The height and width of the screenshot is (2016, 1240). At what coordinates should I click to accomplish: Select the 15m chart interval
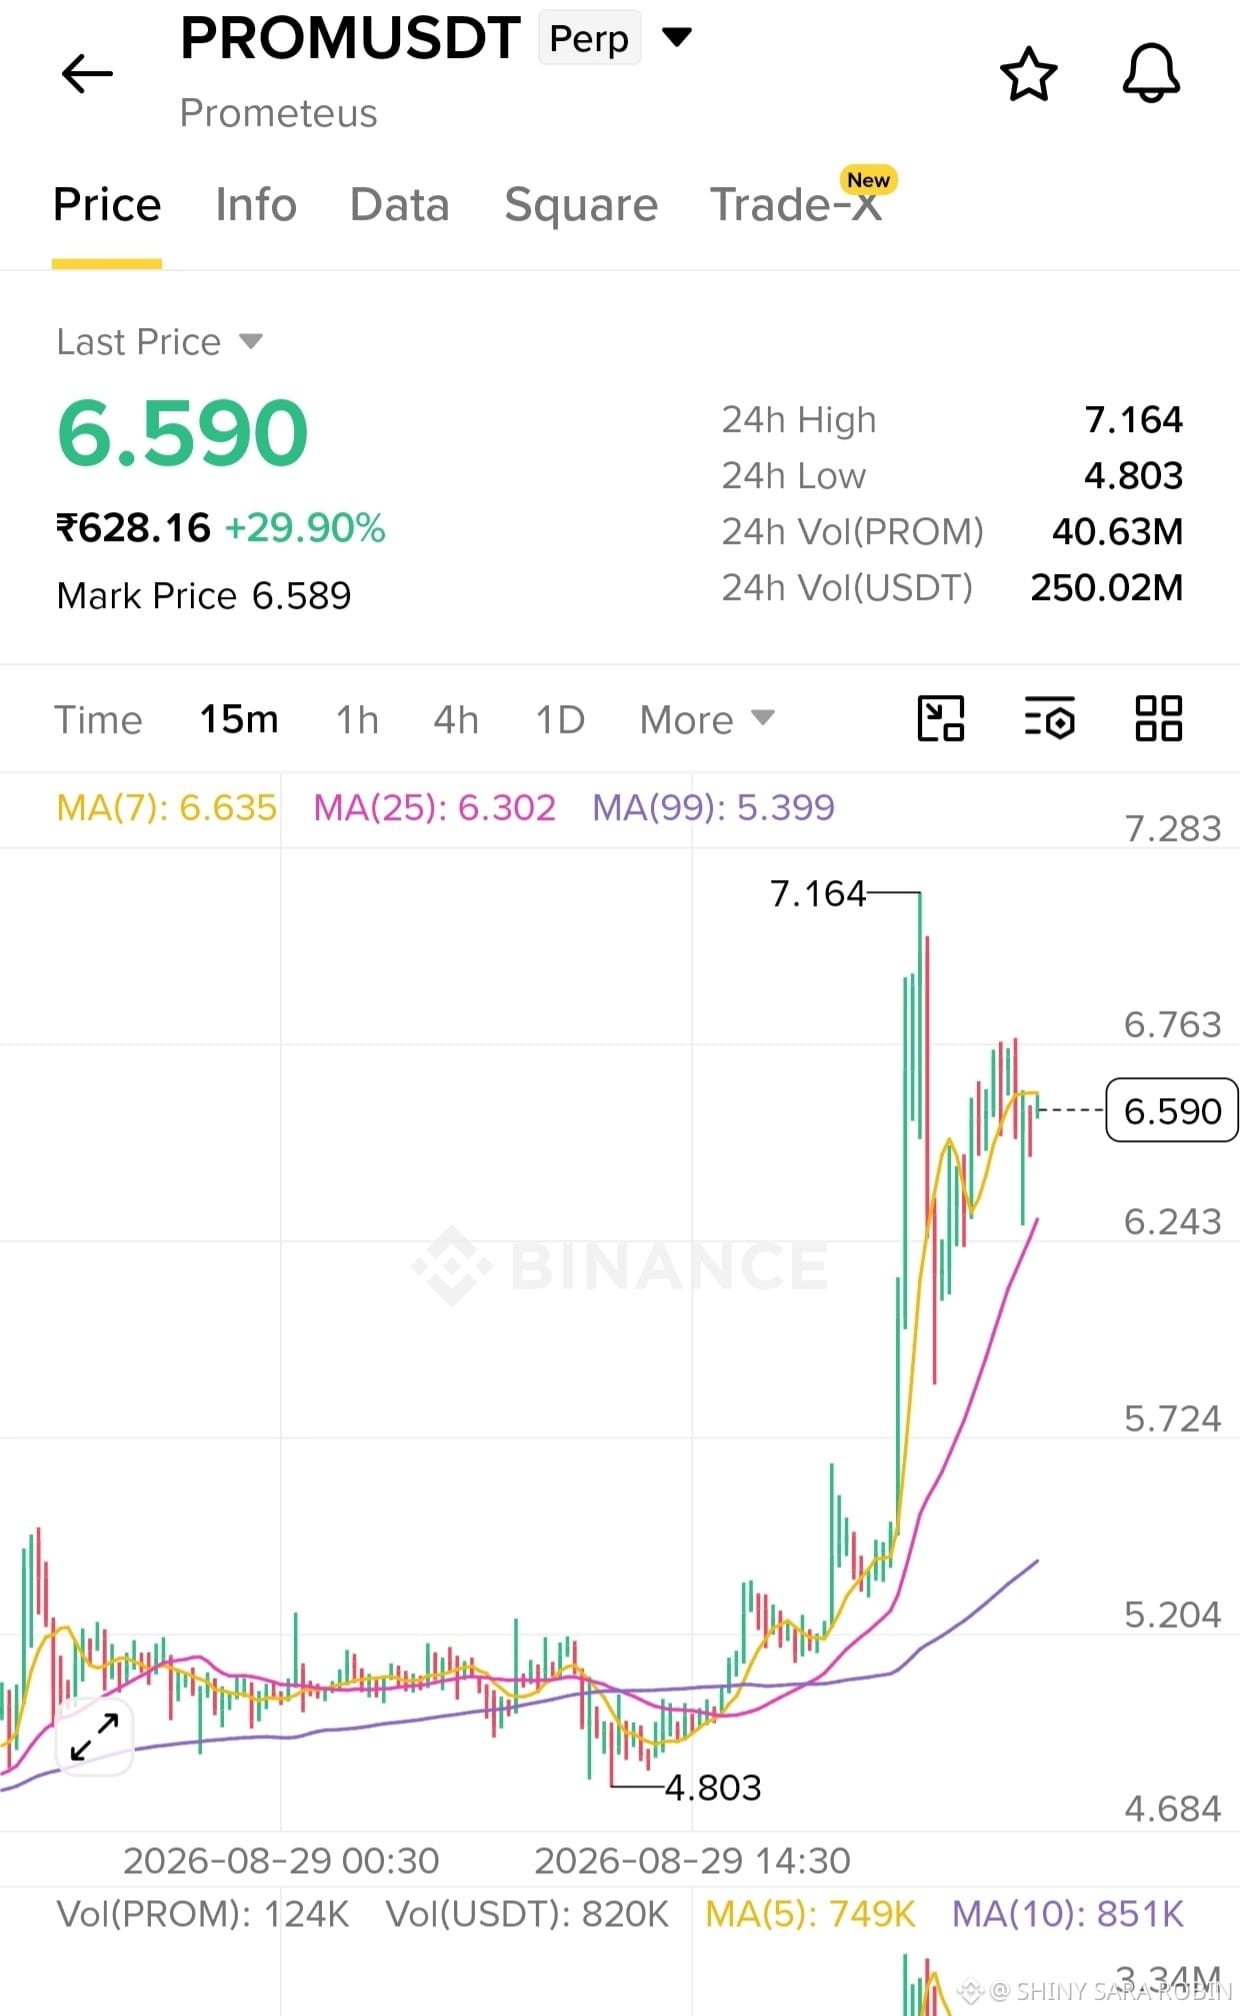(239, 719)
